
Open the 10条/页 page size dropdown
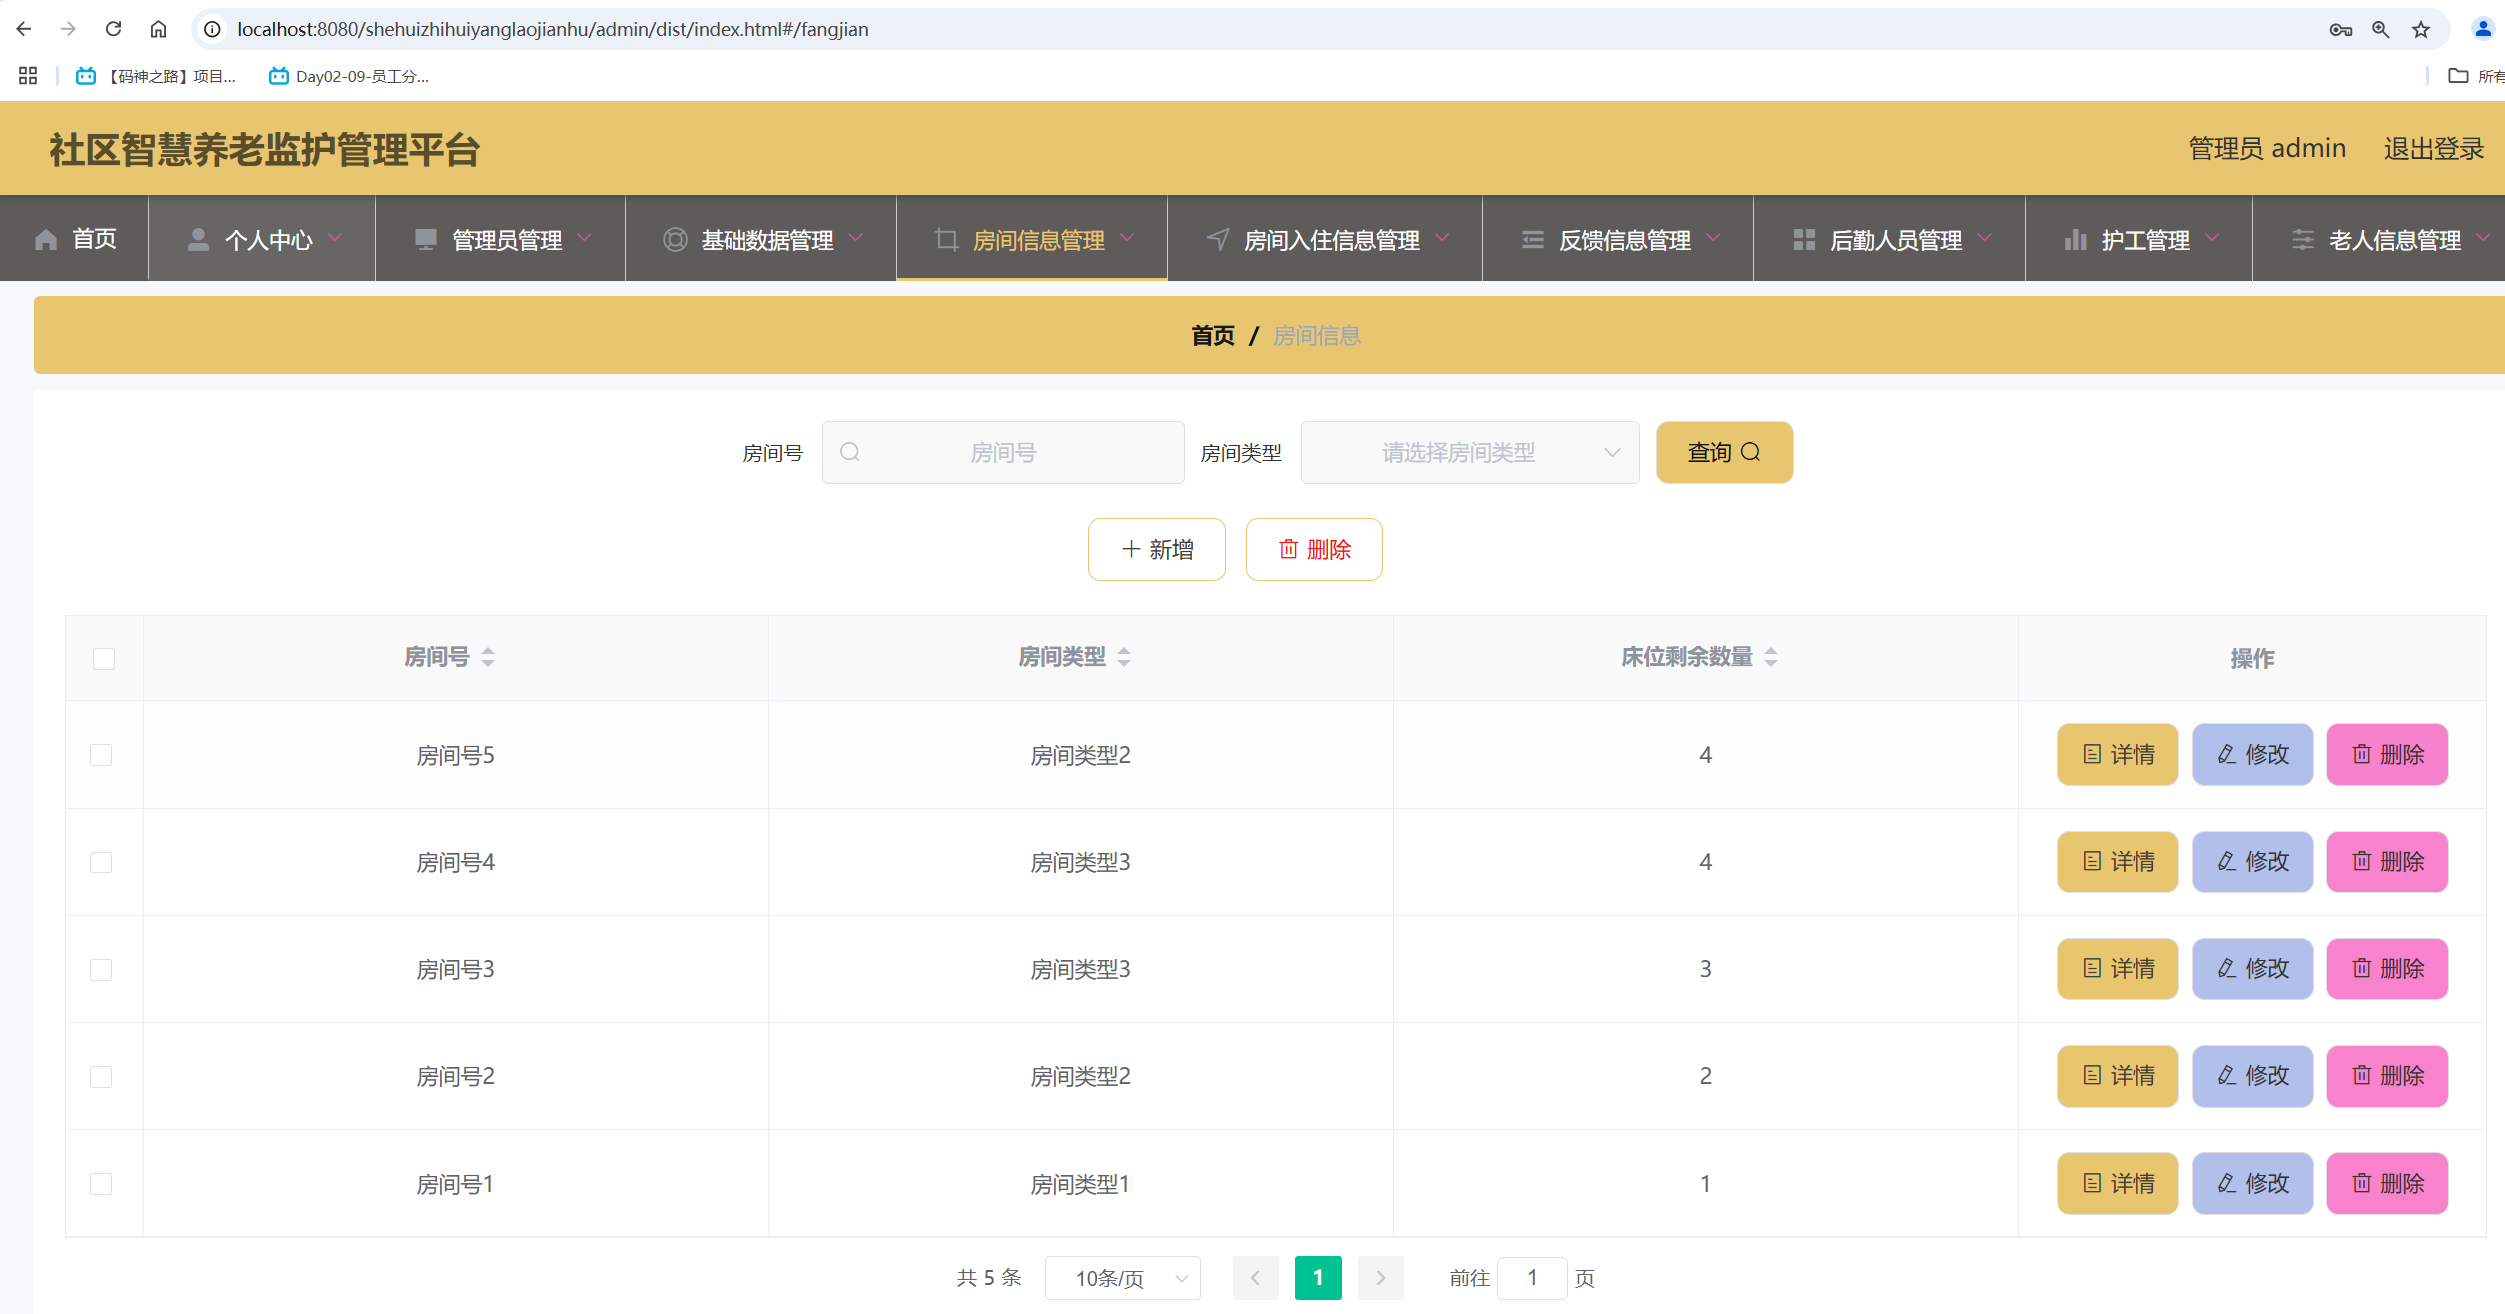(x=1121, y=1278)
